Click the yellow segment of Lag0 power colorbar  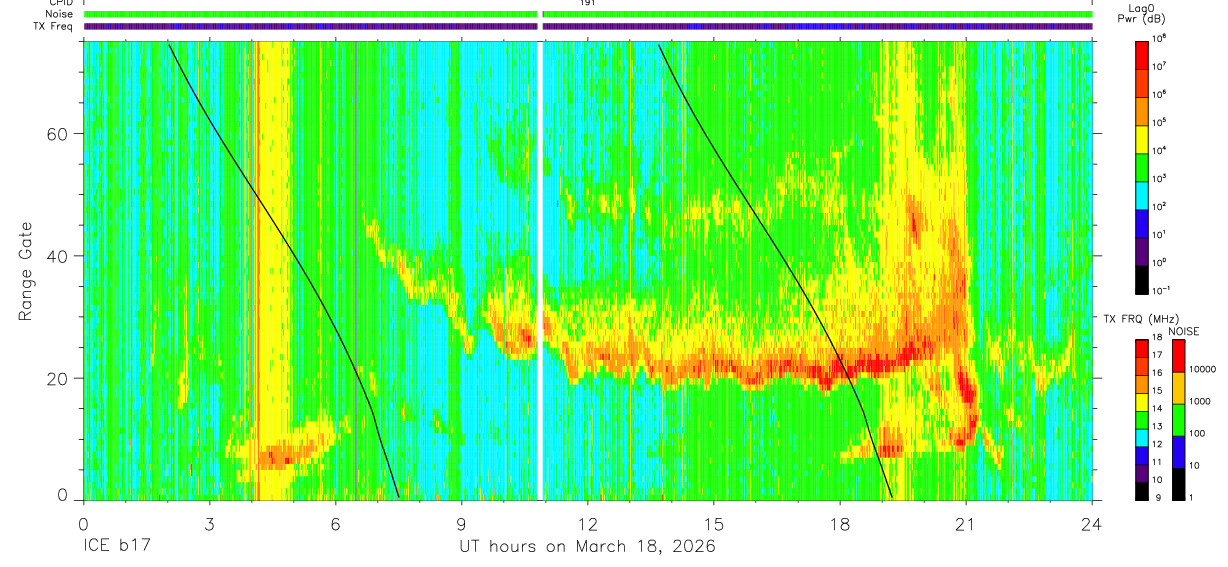pyautogui.click(x=1141, y=138)
